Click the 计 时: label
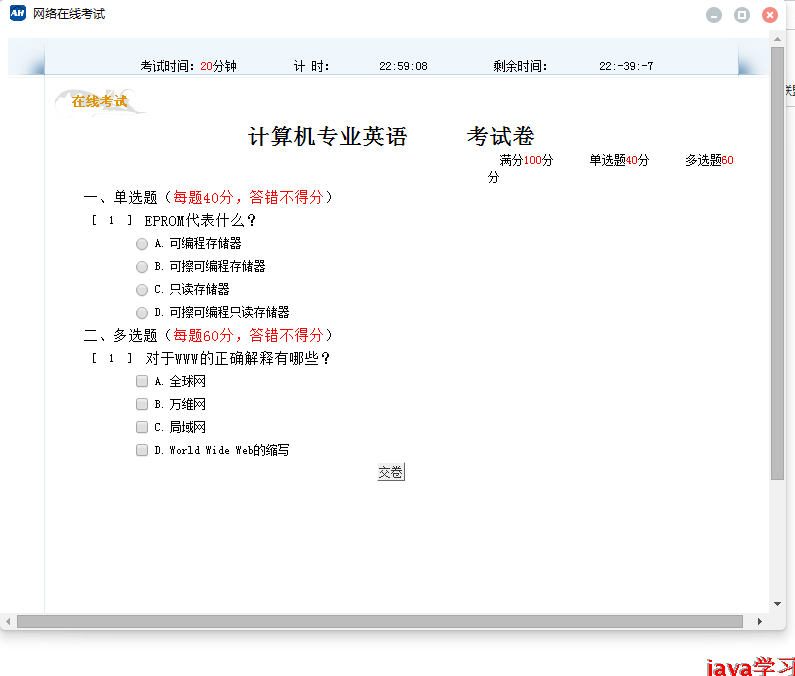This screenshot has width=795, height=676. pyautogui.click(x=311, y=66)
